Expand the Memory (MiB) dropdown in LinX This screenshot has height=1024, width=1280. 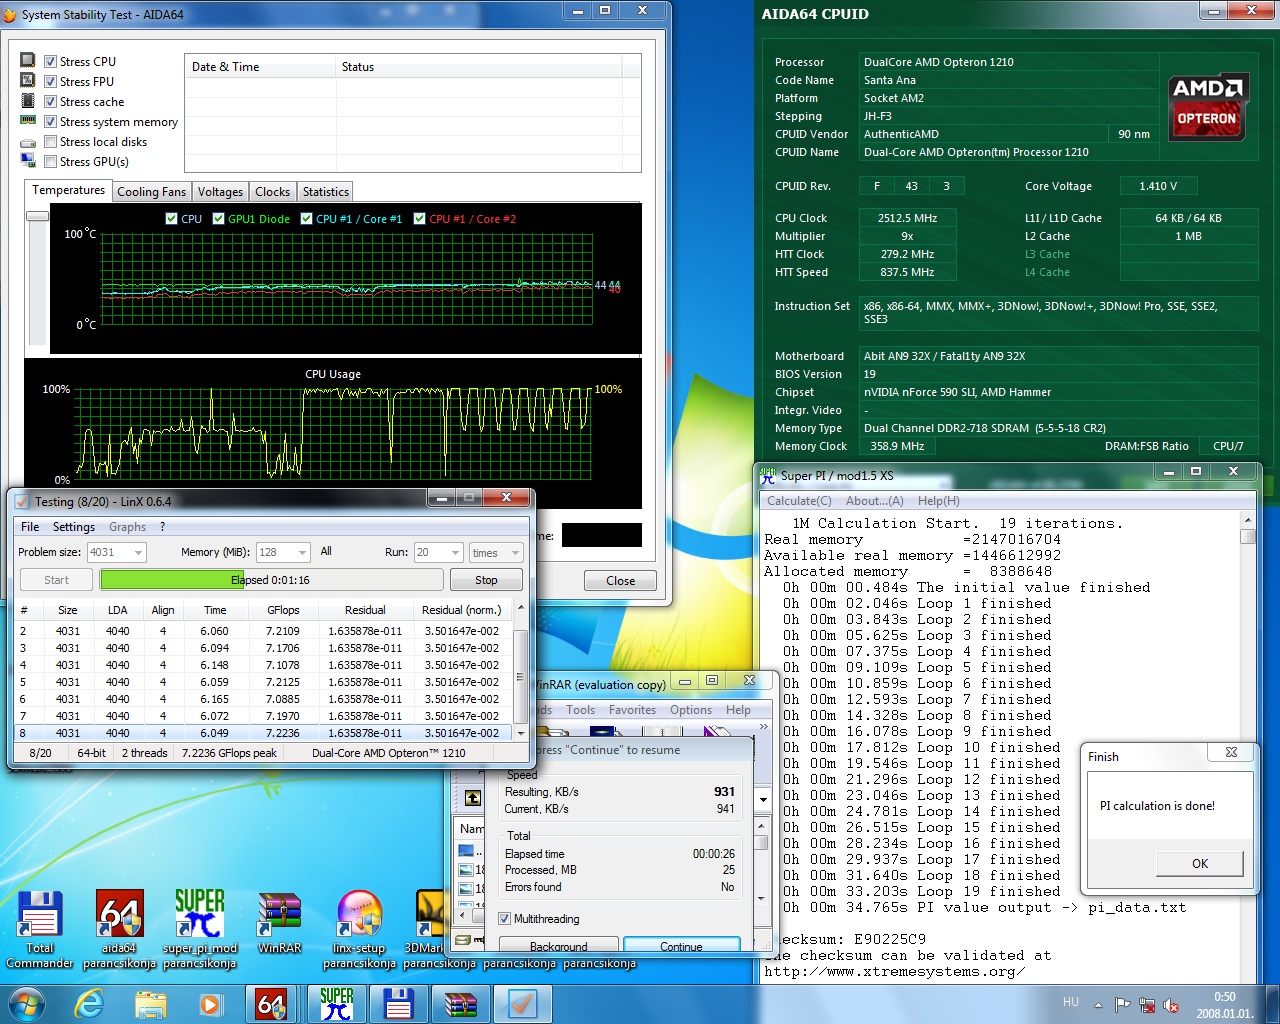click(302, 552)
